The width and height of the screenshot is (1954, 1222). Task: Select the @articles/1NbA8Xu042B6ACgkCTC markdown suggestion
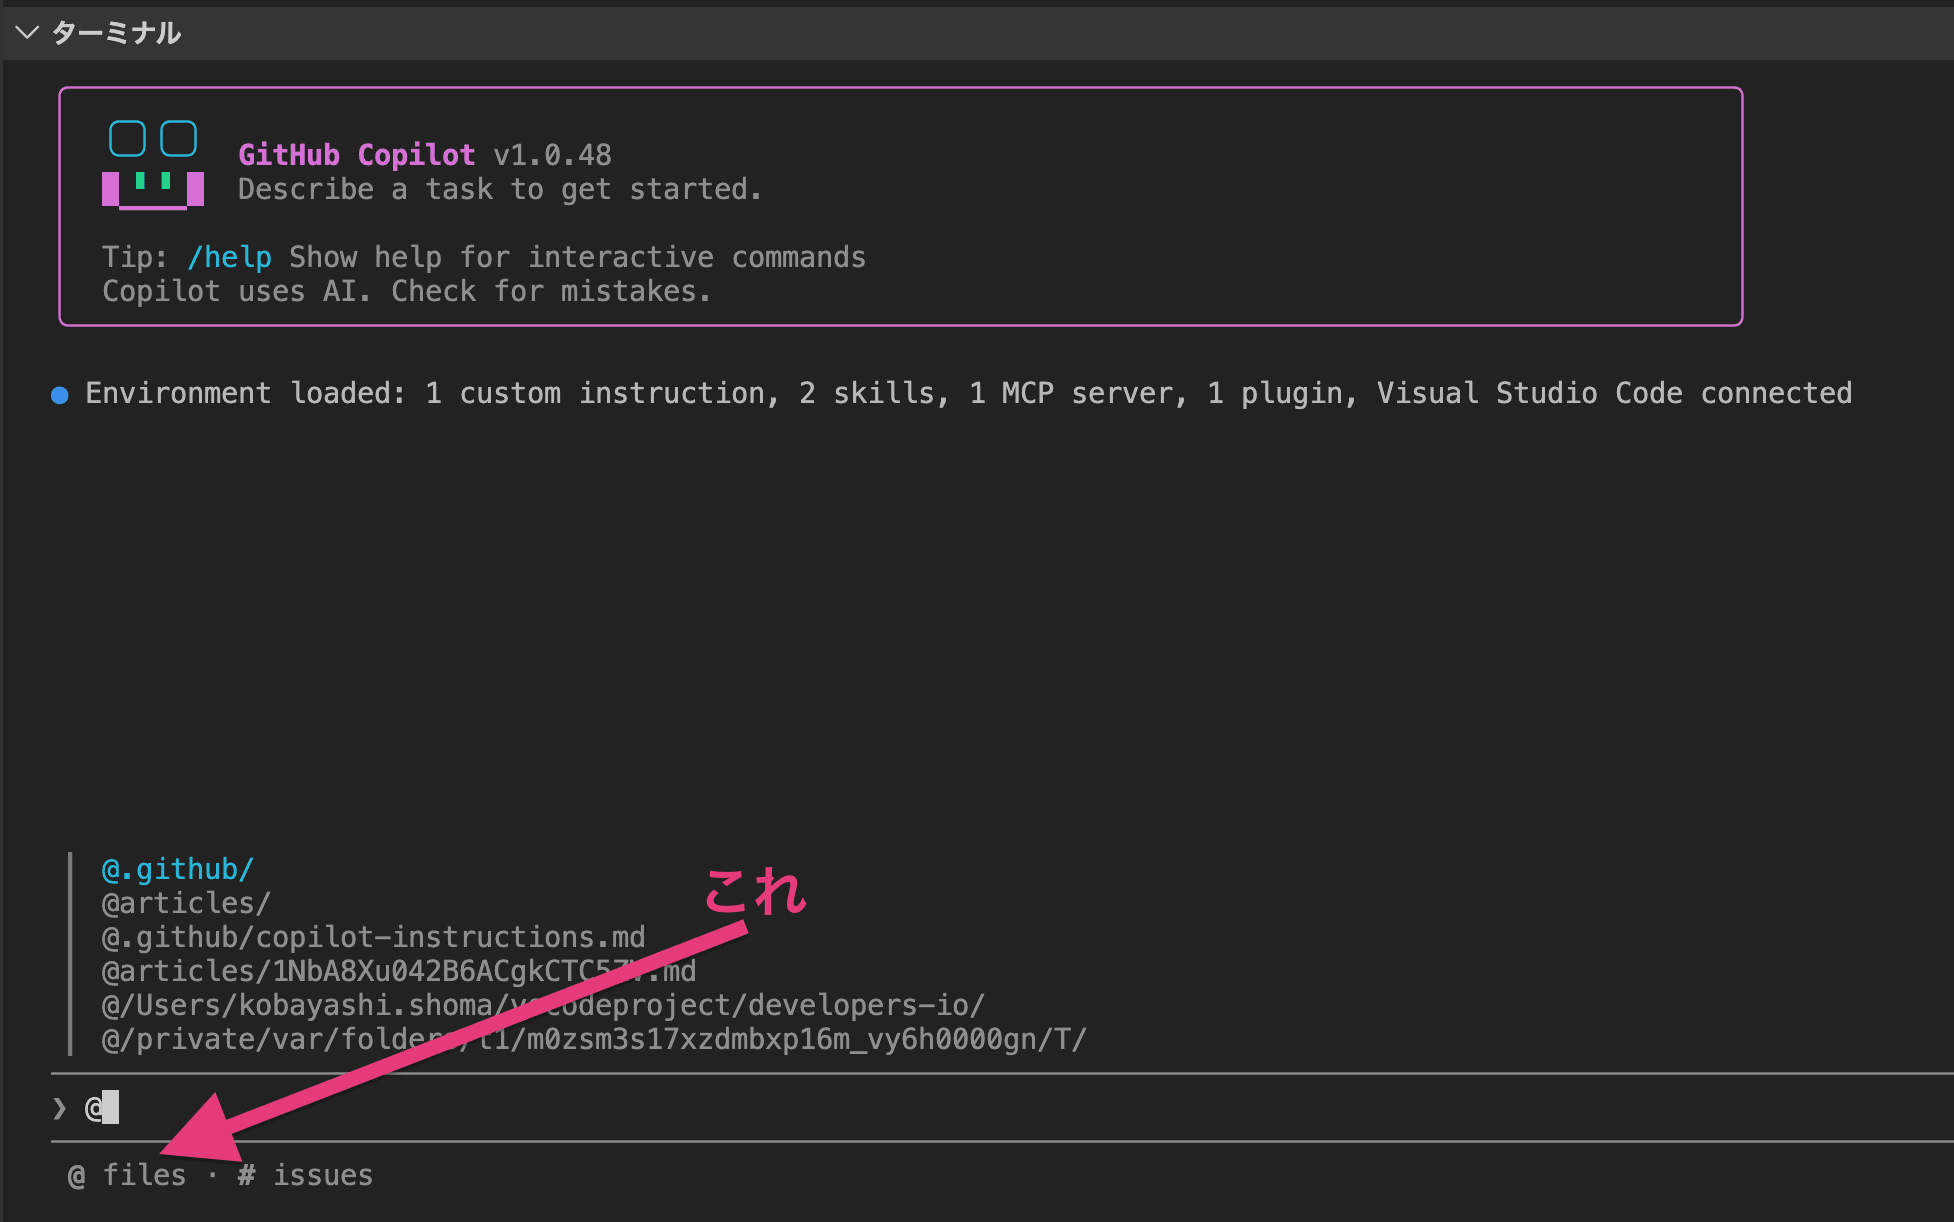399,971
